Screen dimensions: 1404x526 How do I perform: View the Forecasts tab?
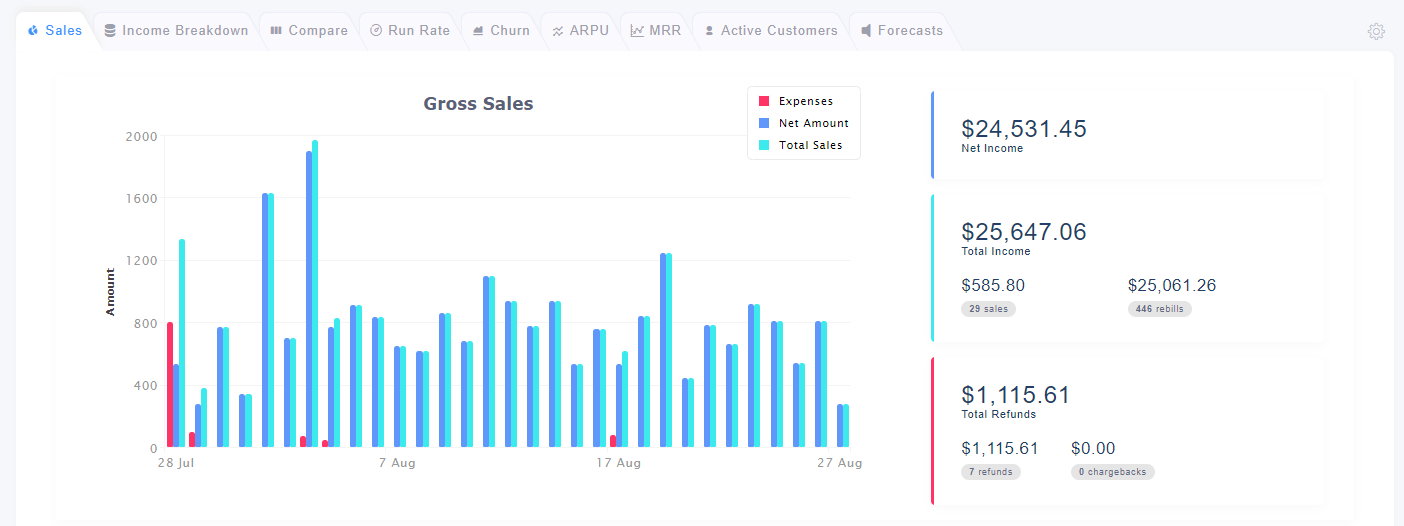coord(901,31)
